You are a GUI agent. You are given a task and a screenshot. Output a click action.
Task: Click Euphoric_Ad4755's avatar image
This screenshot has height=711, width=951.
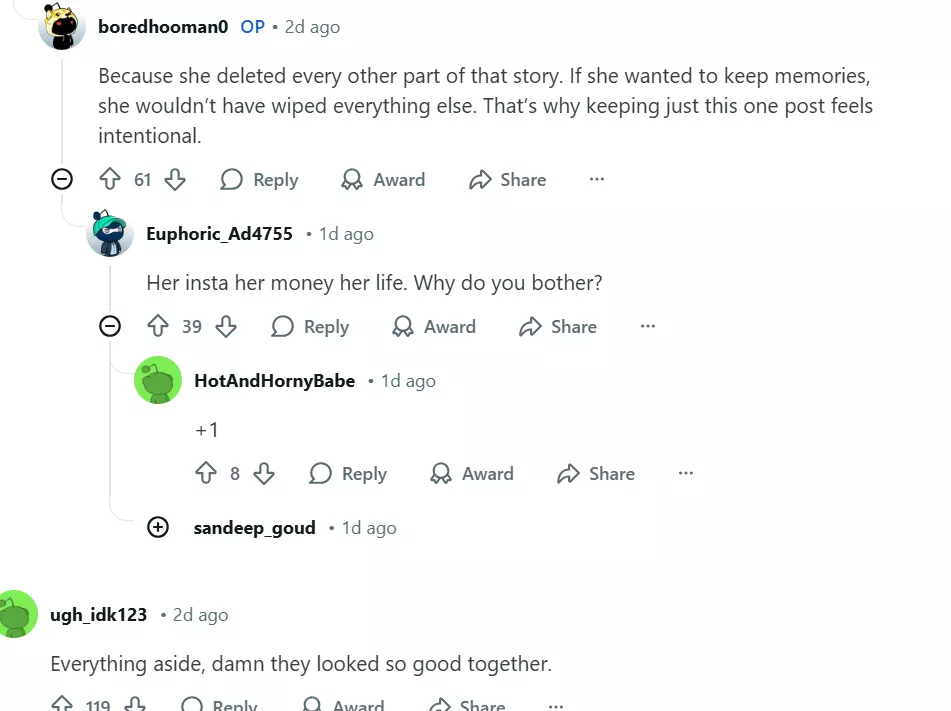coord(110,233)
